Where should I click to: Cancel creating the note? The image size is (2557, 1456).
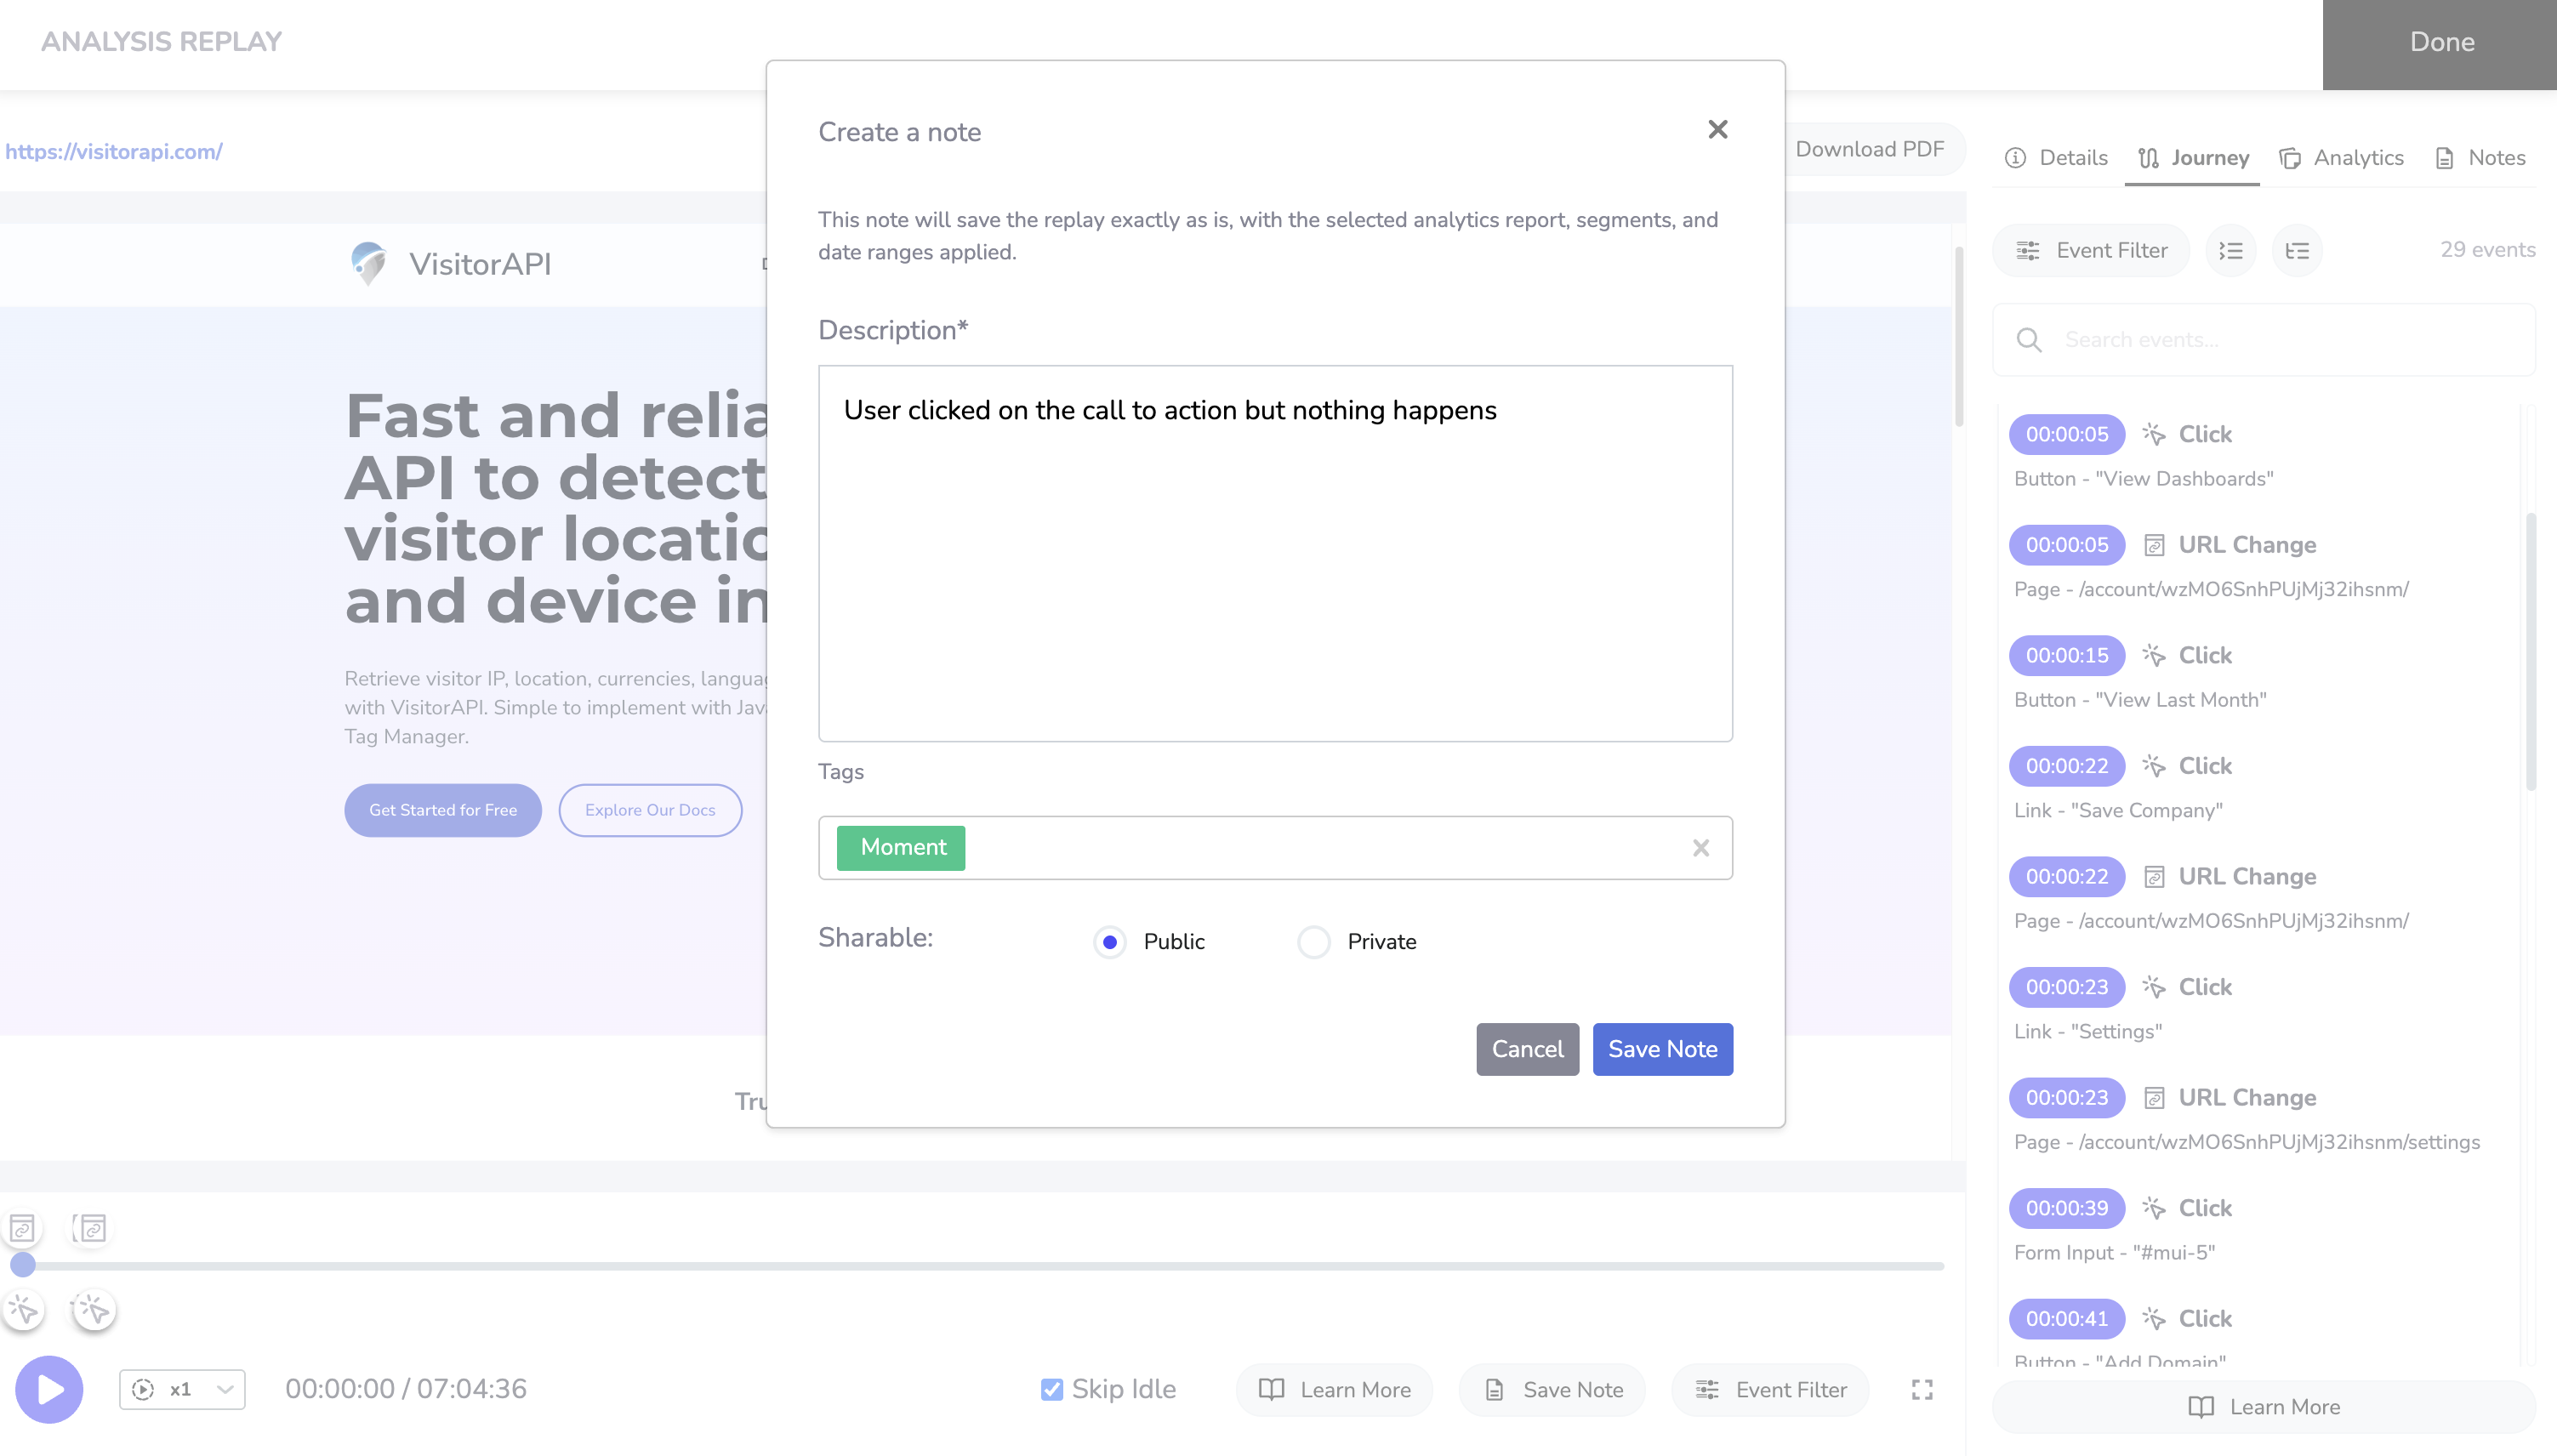[x=1526, y=1048]
